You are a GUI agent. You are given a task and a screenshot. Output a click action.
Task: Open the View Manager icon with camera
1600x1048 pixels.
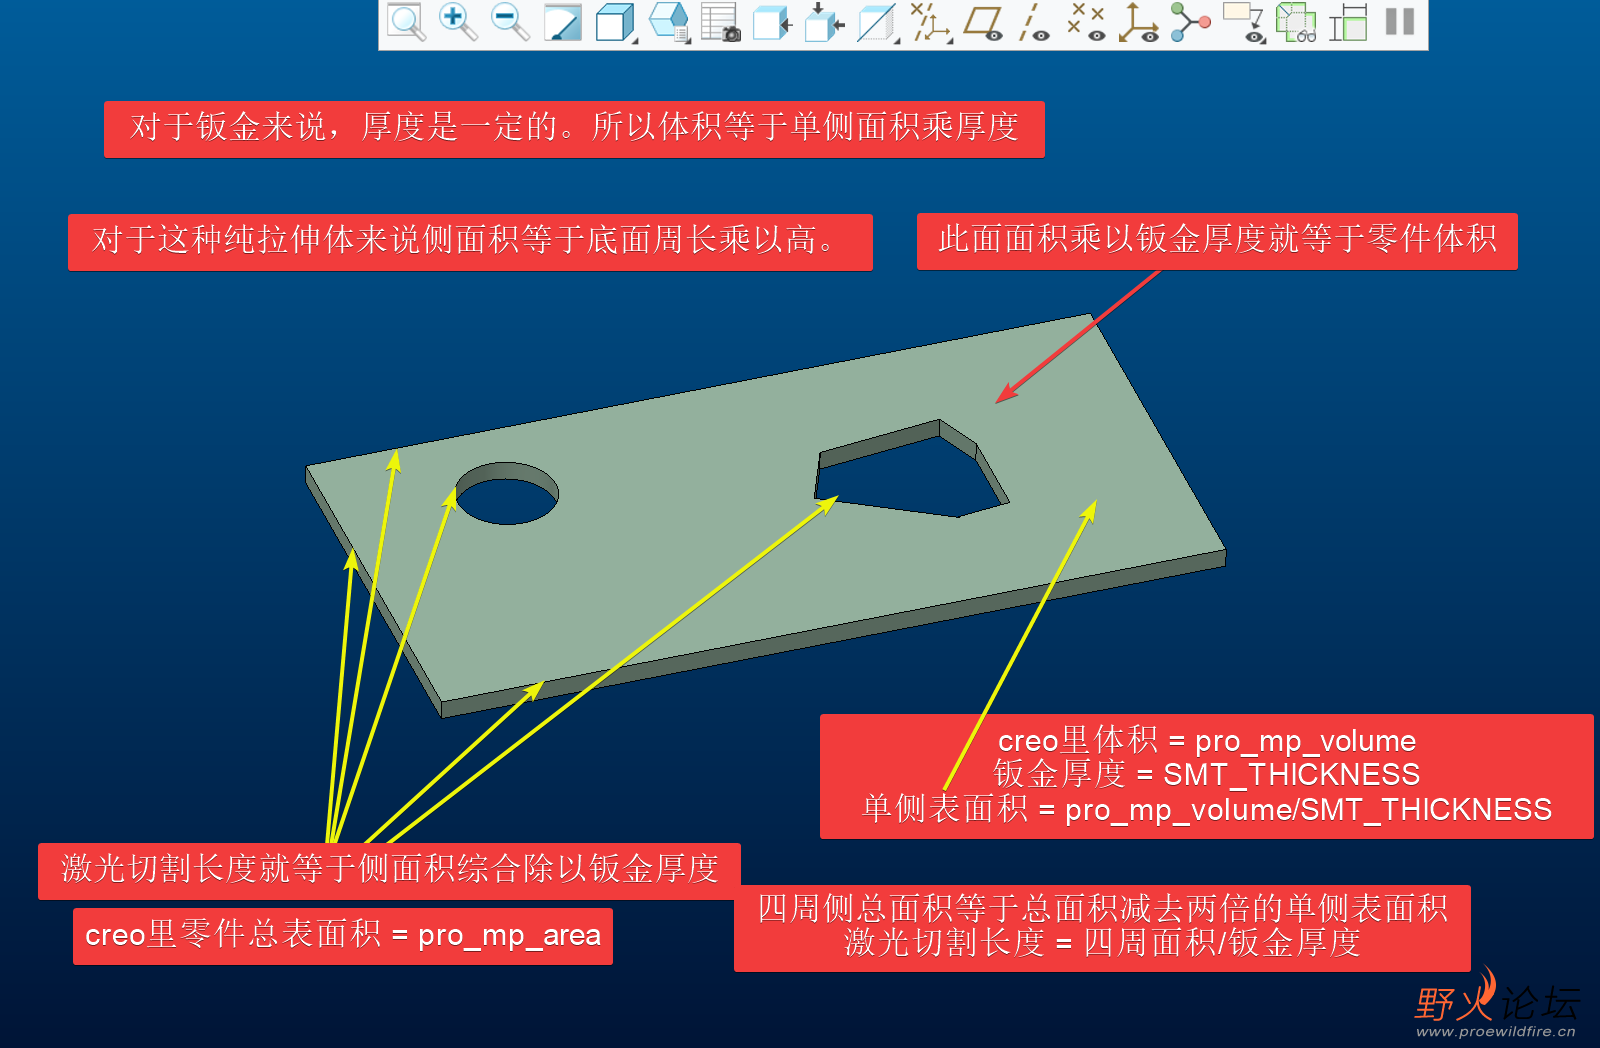coord(720,22)
